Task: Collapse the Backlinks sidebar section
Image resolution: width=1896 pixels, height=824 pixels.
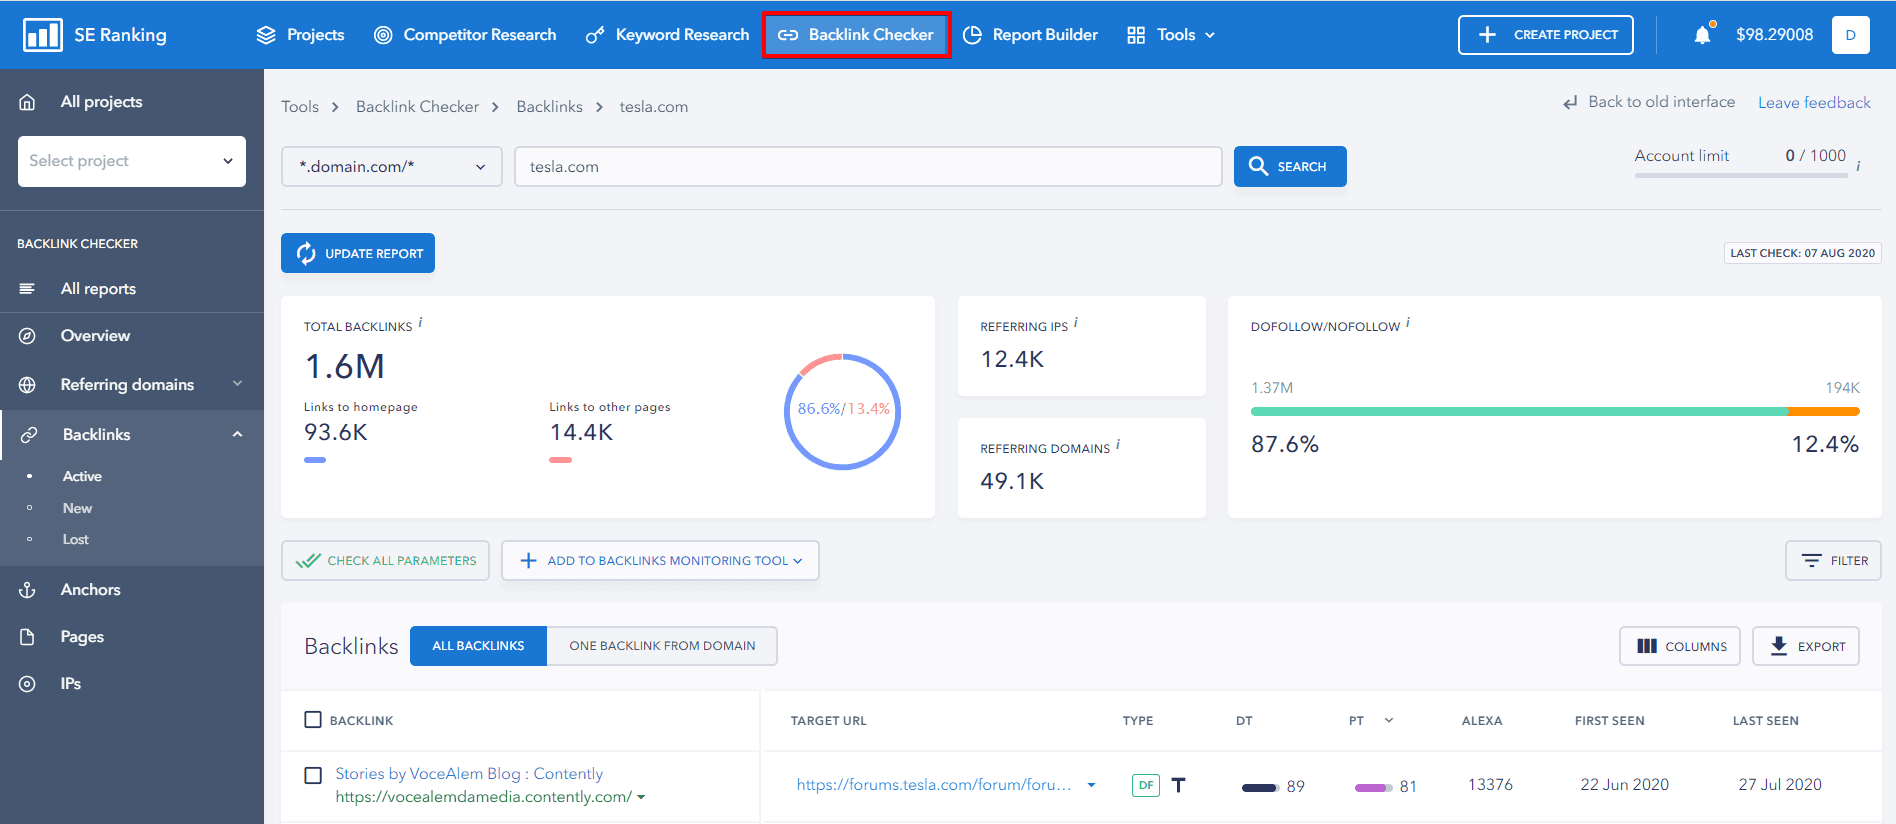Action: click(238, 434)
